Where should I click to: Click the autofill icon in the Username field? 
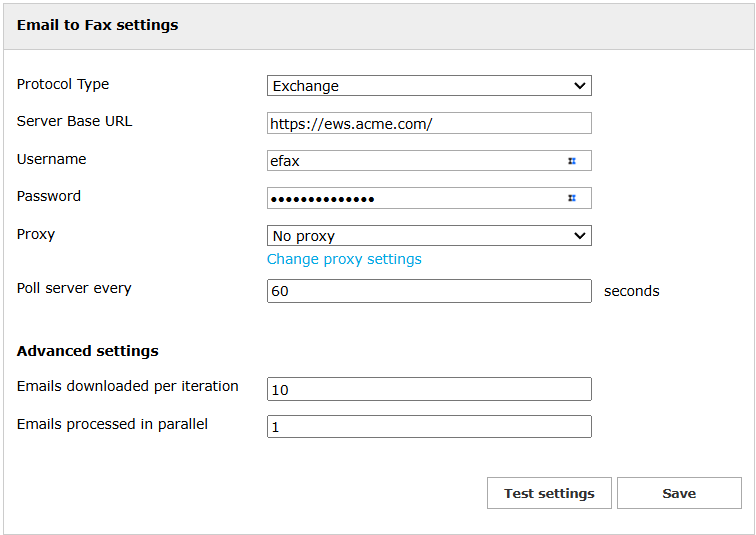click(572, 160)
